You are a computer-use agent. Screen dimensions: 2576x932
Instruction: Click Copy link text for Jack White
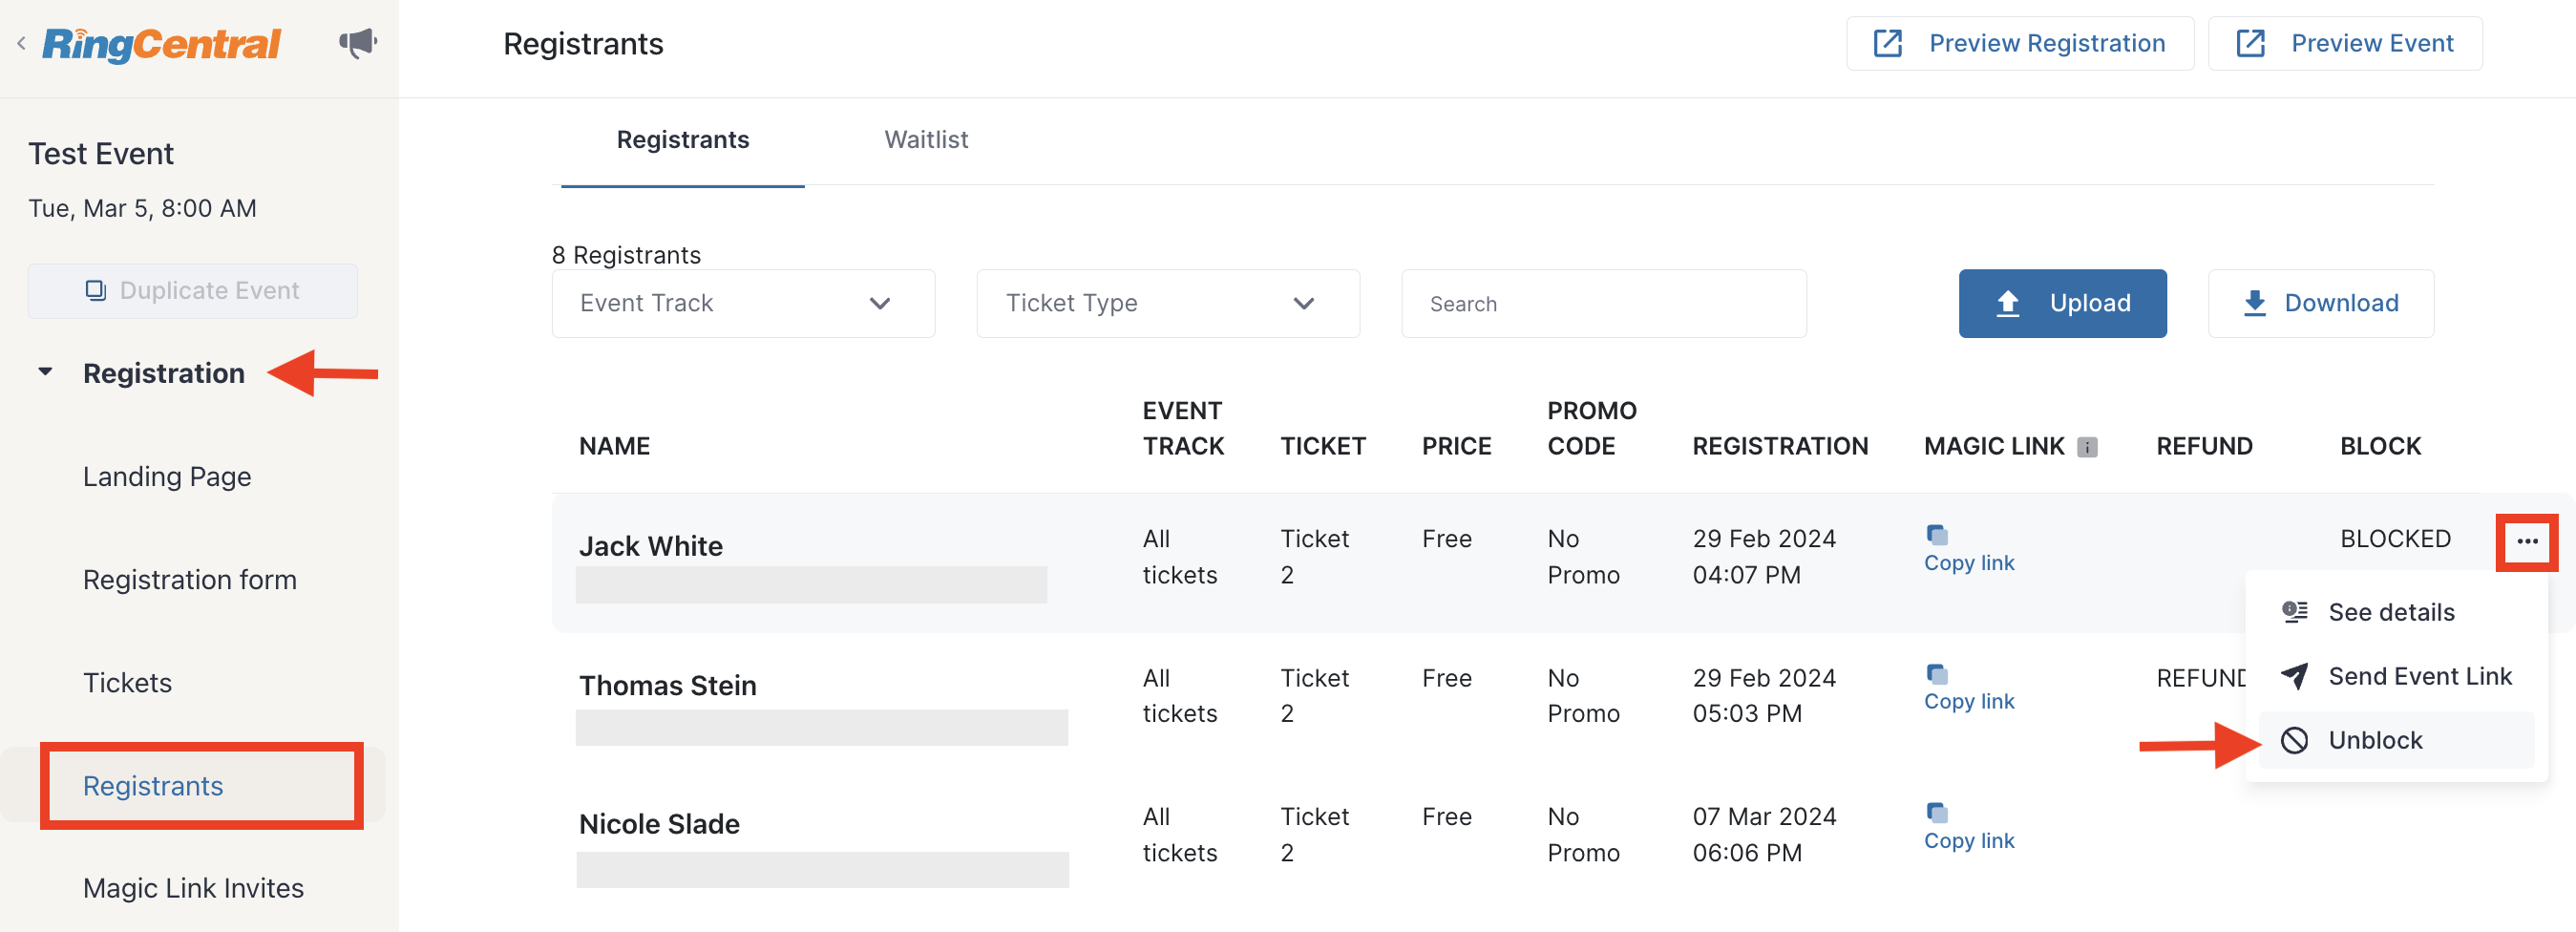(x=1969, y=563)
